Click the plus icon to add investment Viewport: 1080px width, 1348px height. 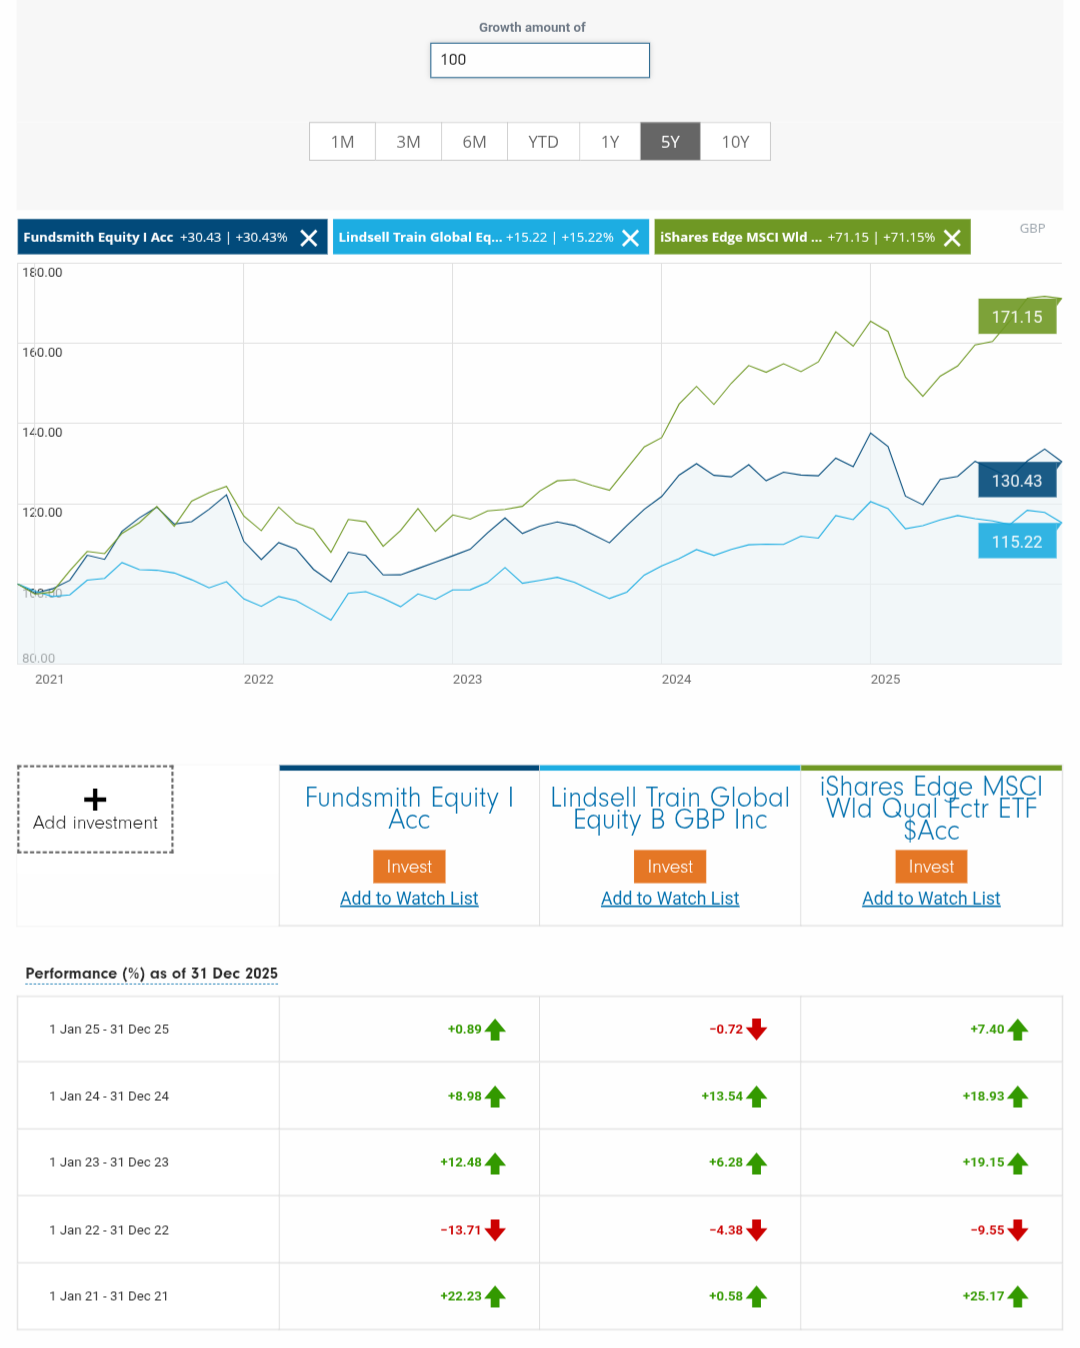tap(95, 799)
